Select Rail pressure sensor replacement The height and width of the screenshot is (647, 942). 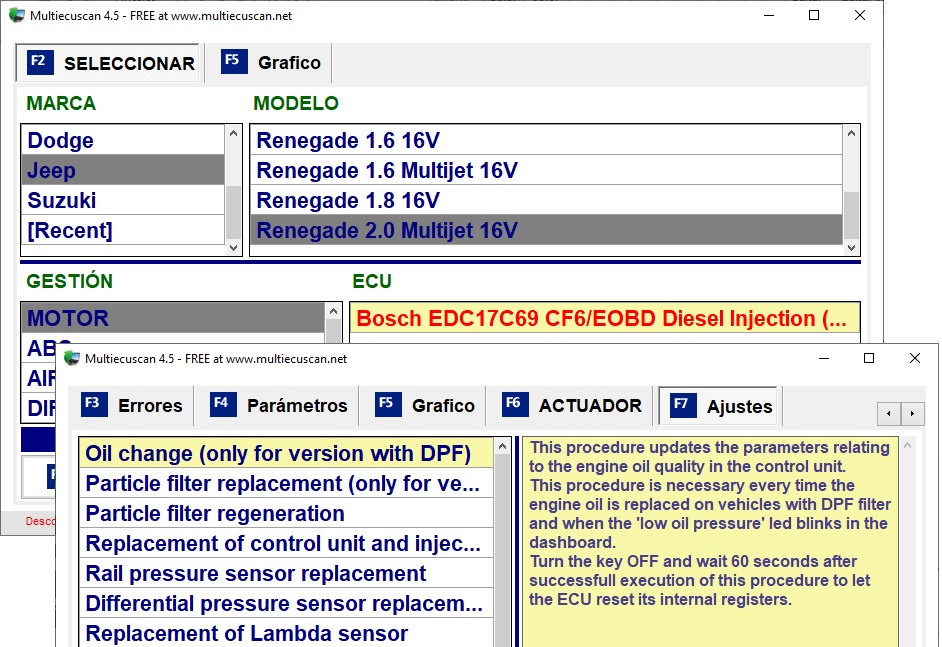click(x=287, y=573)
